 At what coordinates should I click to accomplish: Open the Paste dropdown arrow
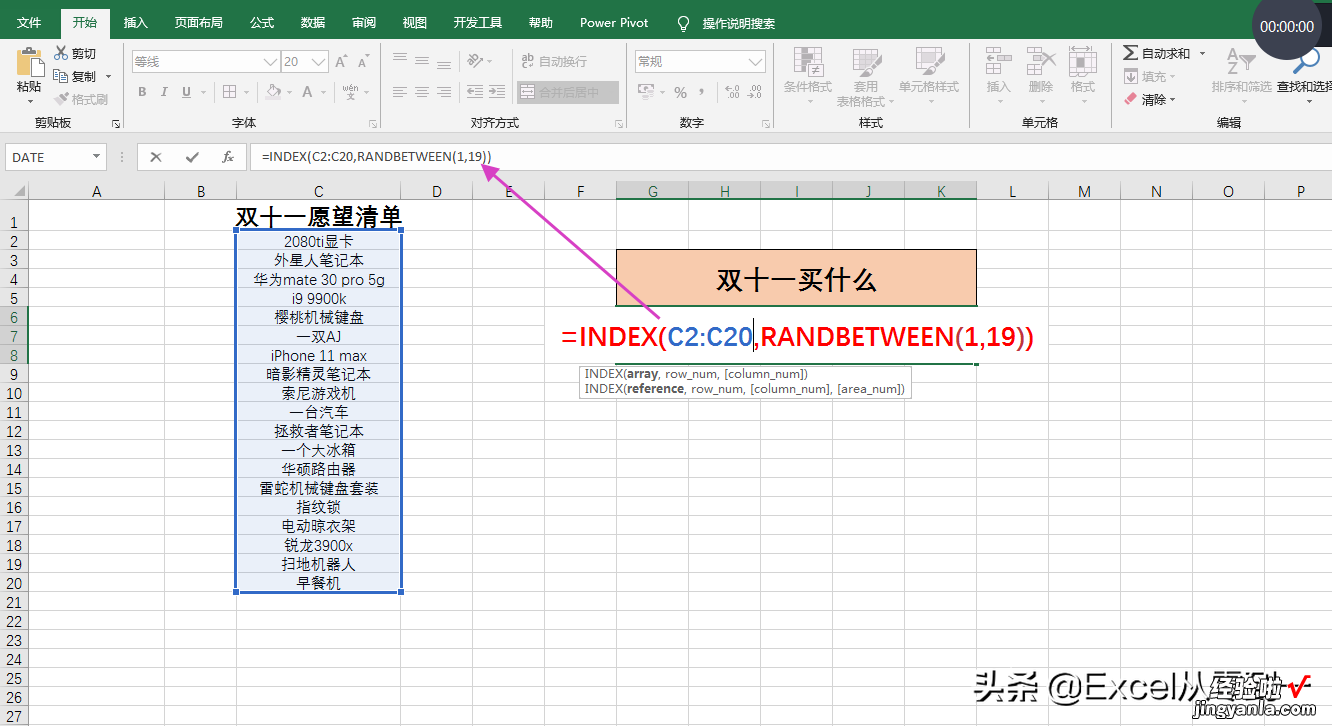click(x=29, y=102)
